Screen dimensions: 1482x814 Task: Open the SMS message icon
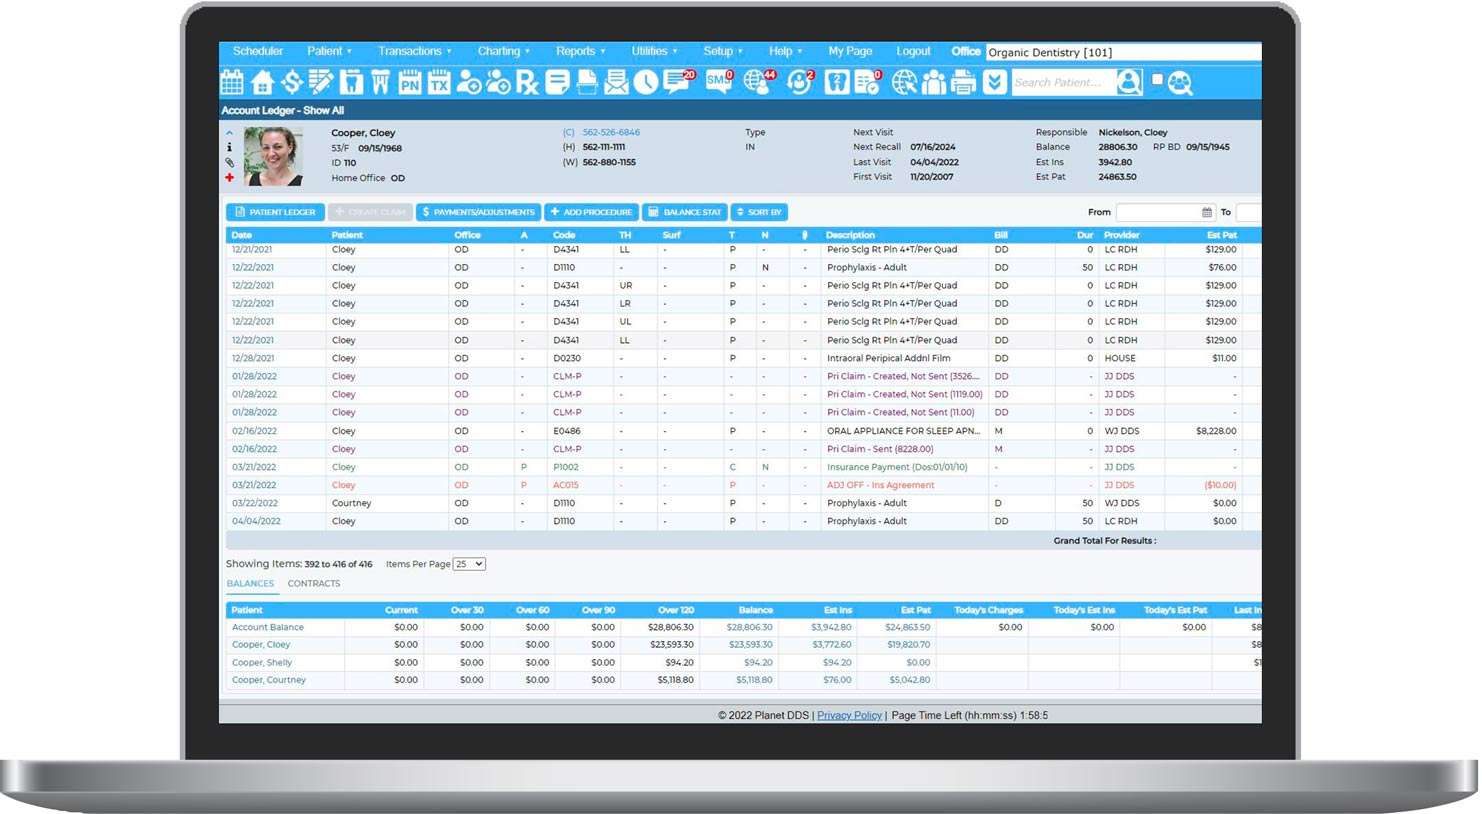click(x=719, y=81)
